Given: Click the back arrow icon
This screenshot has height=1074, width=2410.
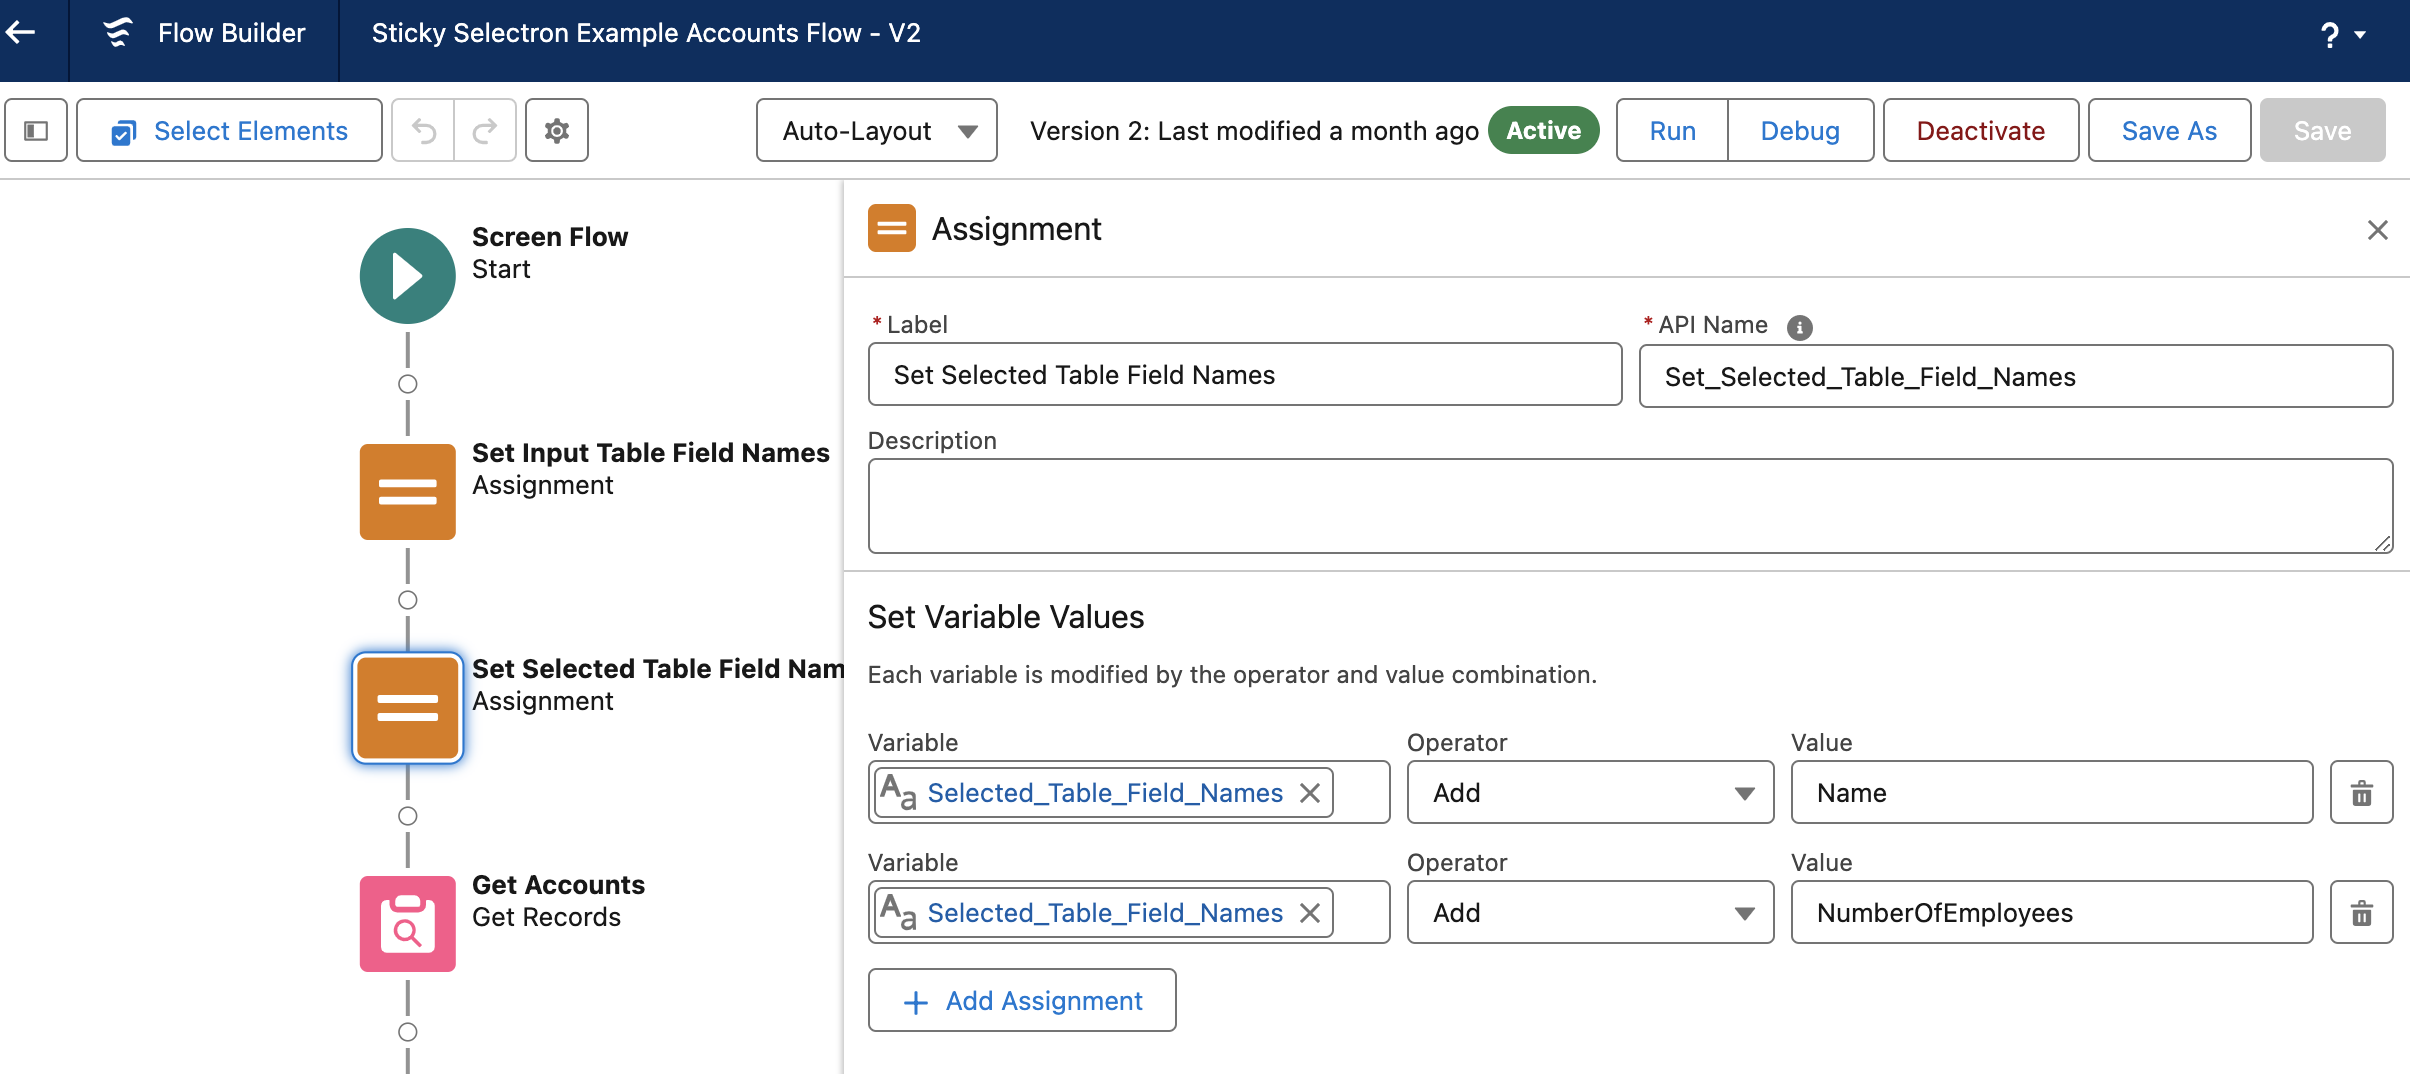Looking at the screenshot, I should click(x=21, y=33).
